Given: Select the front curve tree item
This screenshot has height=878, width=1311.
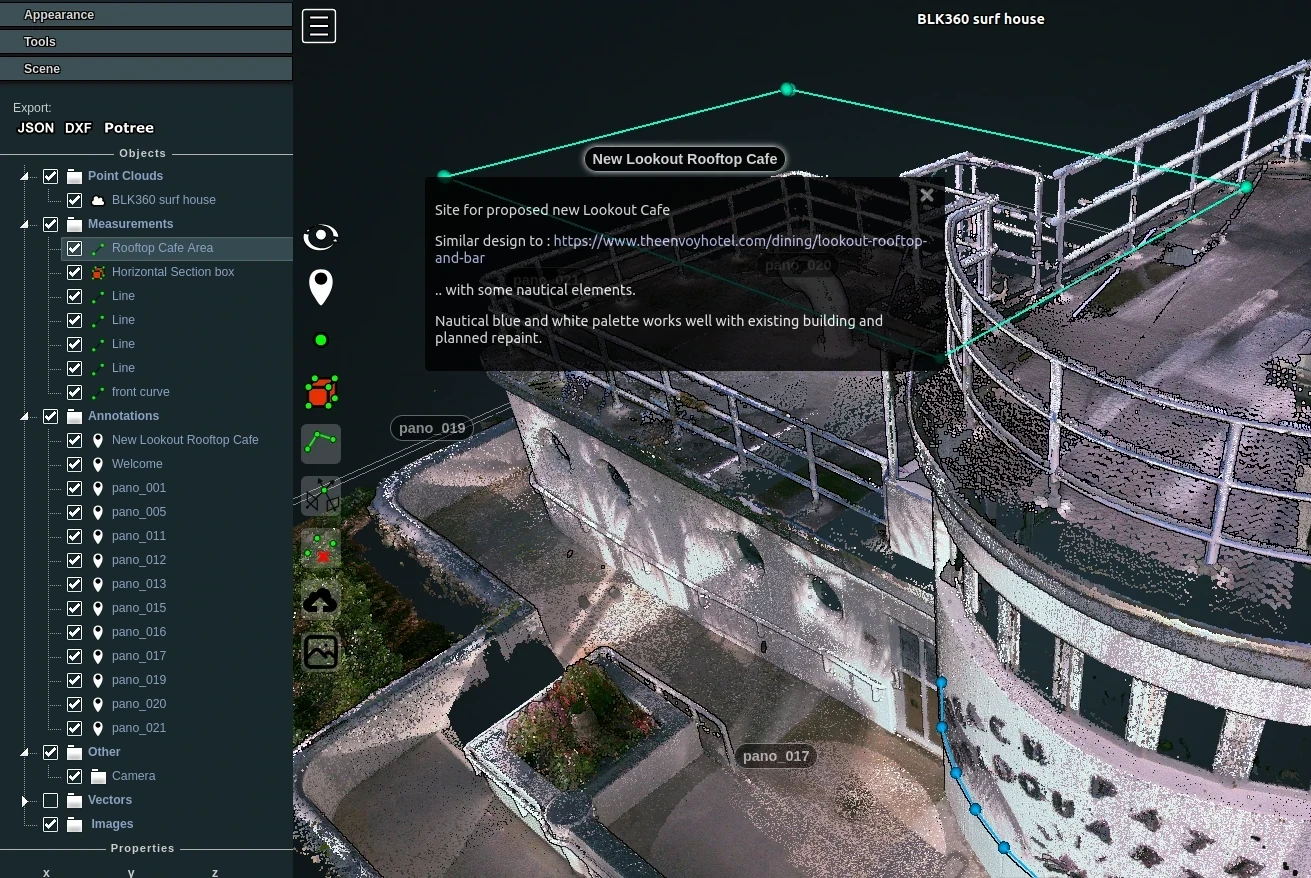Looking at the screenshot, I should click(141, 392).
